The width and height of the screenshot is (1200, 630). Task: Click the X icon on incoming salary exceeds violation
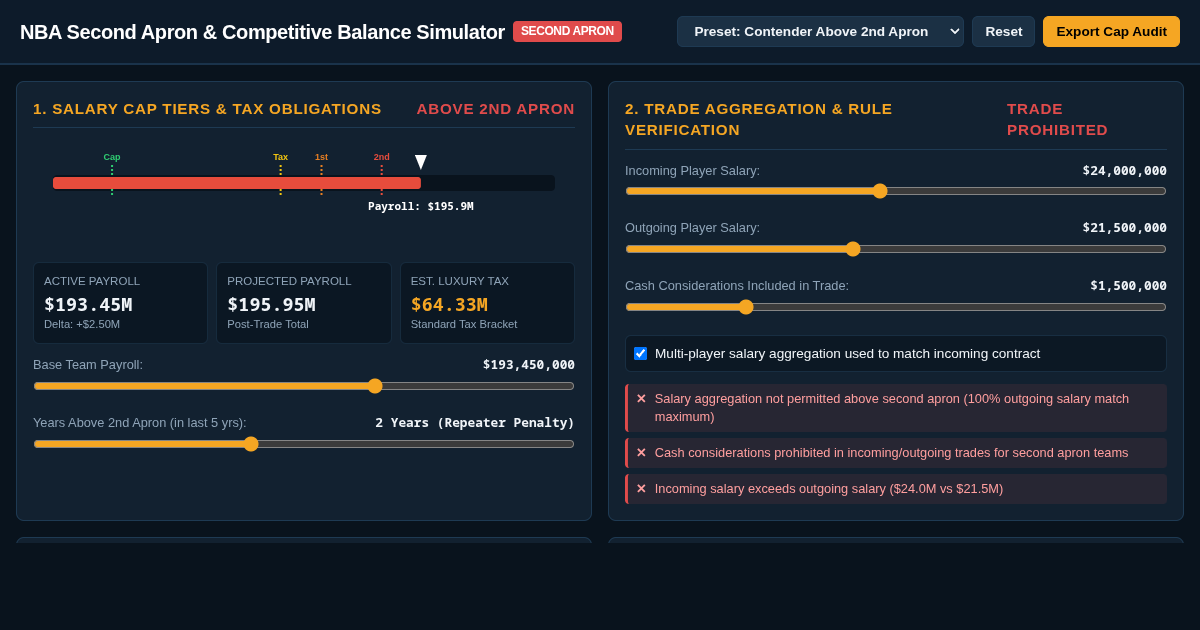click(641, 489)
